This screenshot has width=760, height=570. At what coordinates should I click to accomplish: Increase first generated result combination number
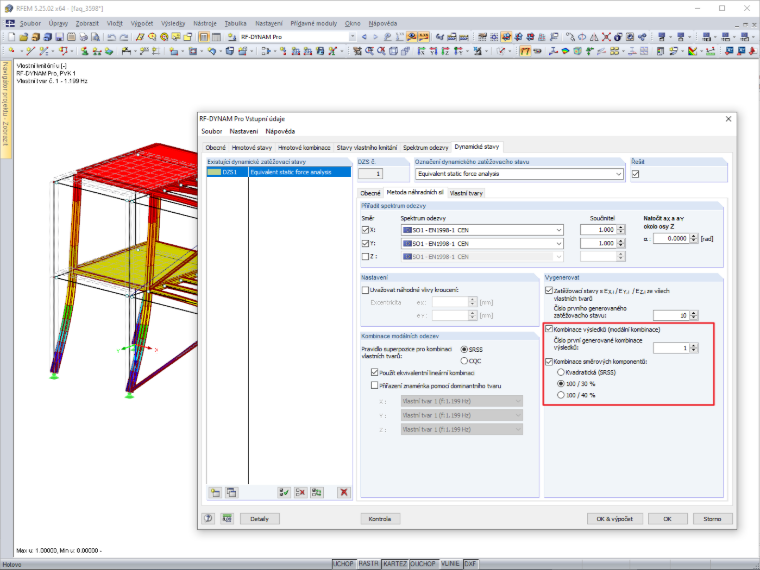tap(694, 346)
